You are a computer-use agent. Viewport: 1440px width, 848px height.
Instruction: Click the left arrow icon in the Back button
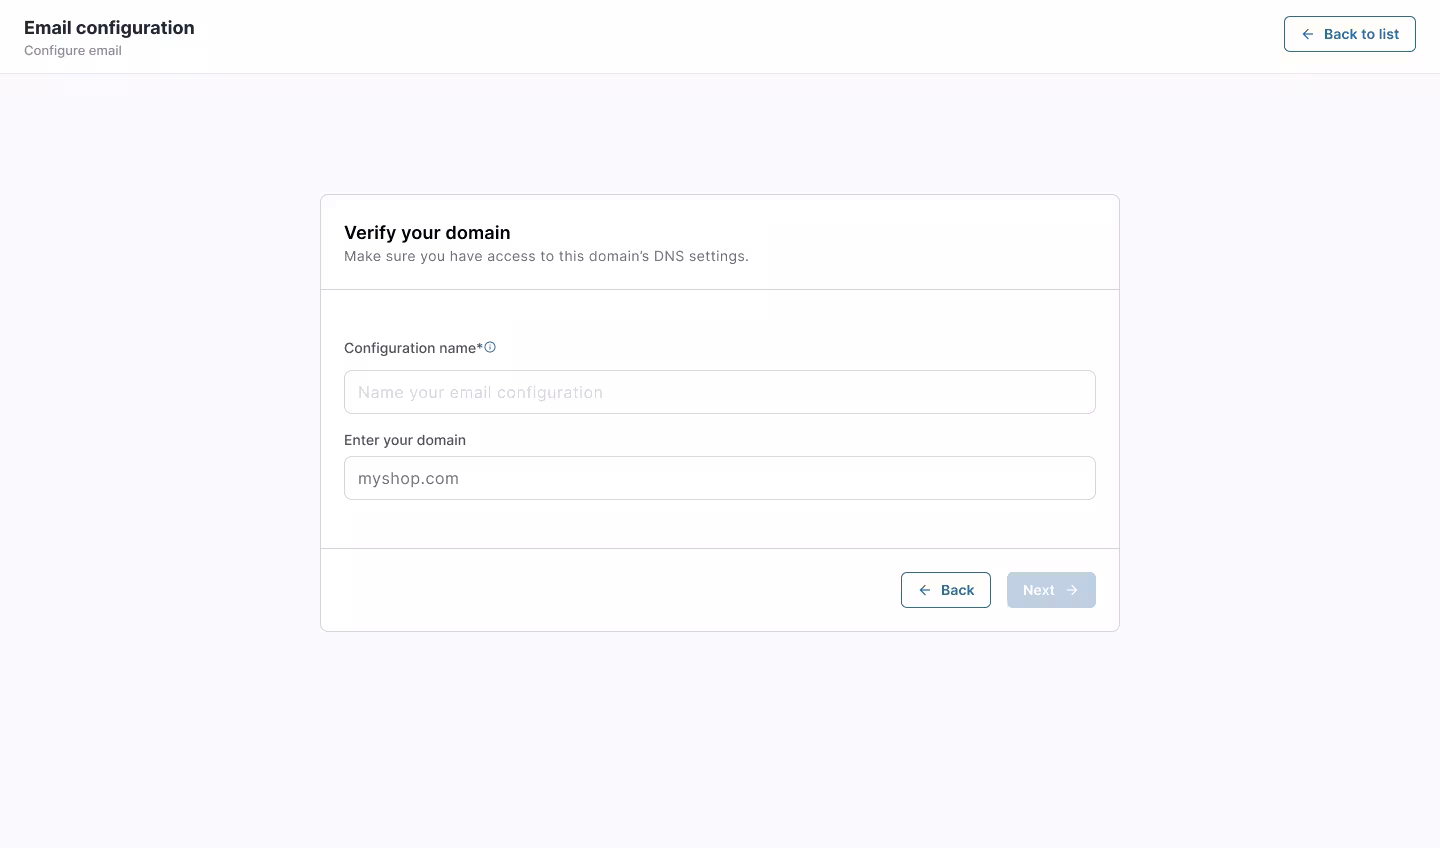click(925, 590)
